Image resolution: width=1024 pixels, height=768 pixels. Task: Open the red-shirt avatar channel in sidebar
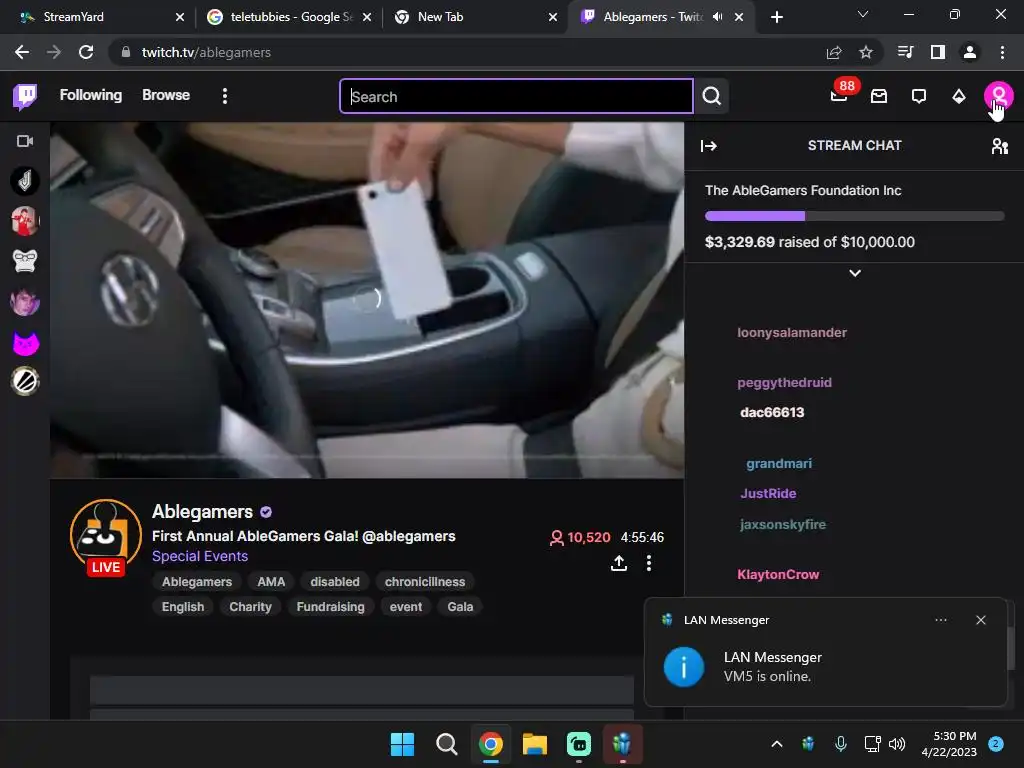tap(25, 221)
